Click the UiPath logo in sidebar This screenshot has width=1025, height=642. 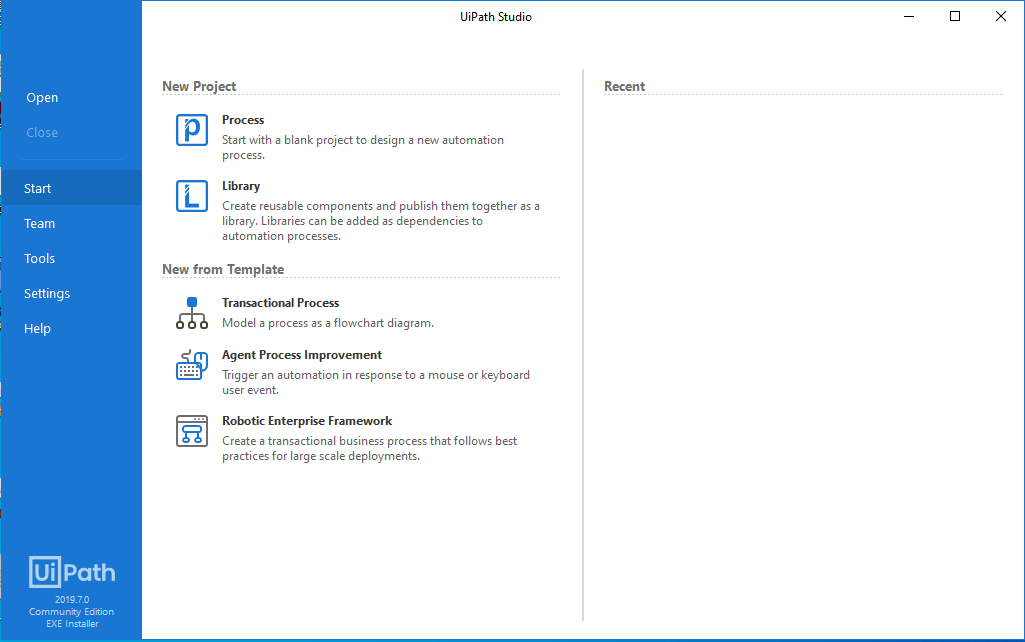[x=72, y=572]
